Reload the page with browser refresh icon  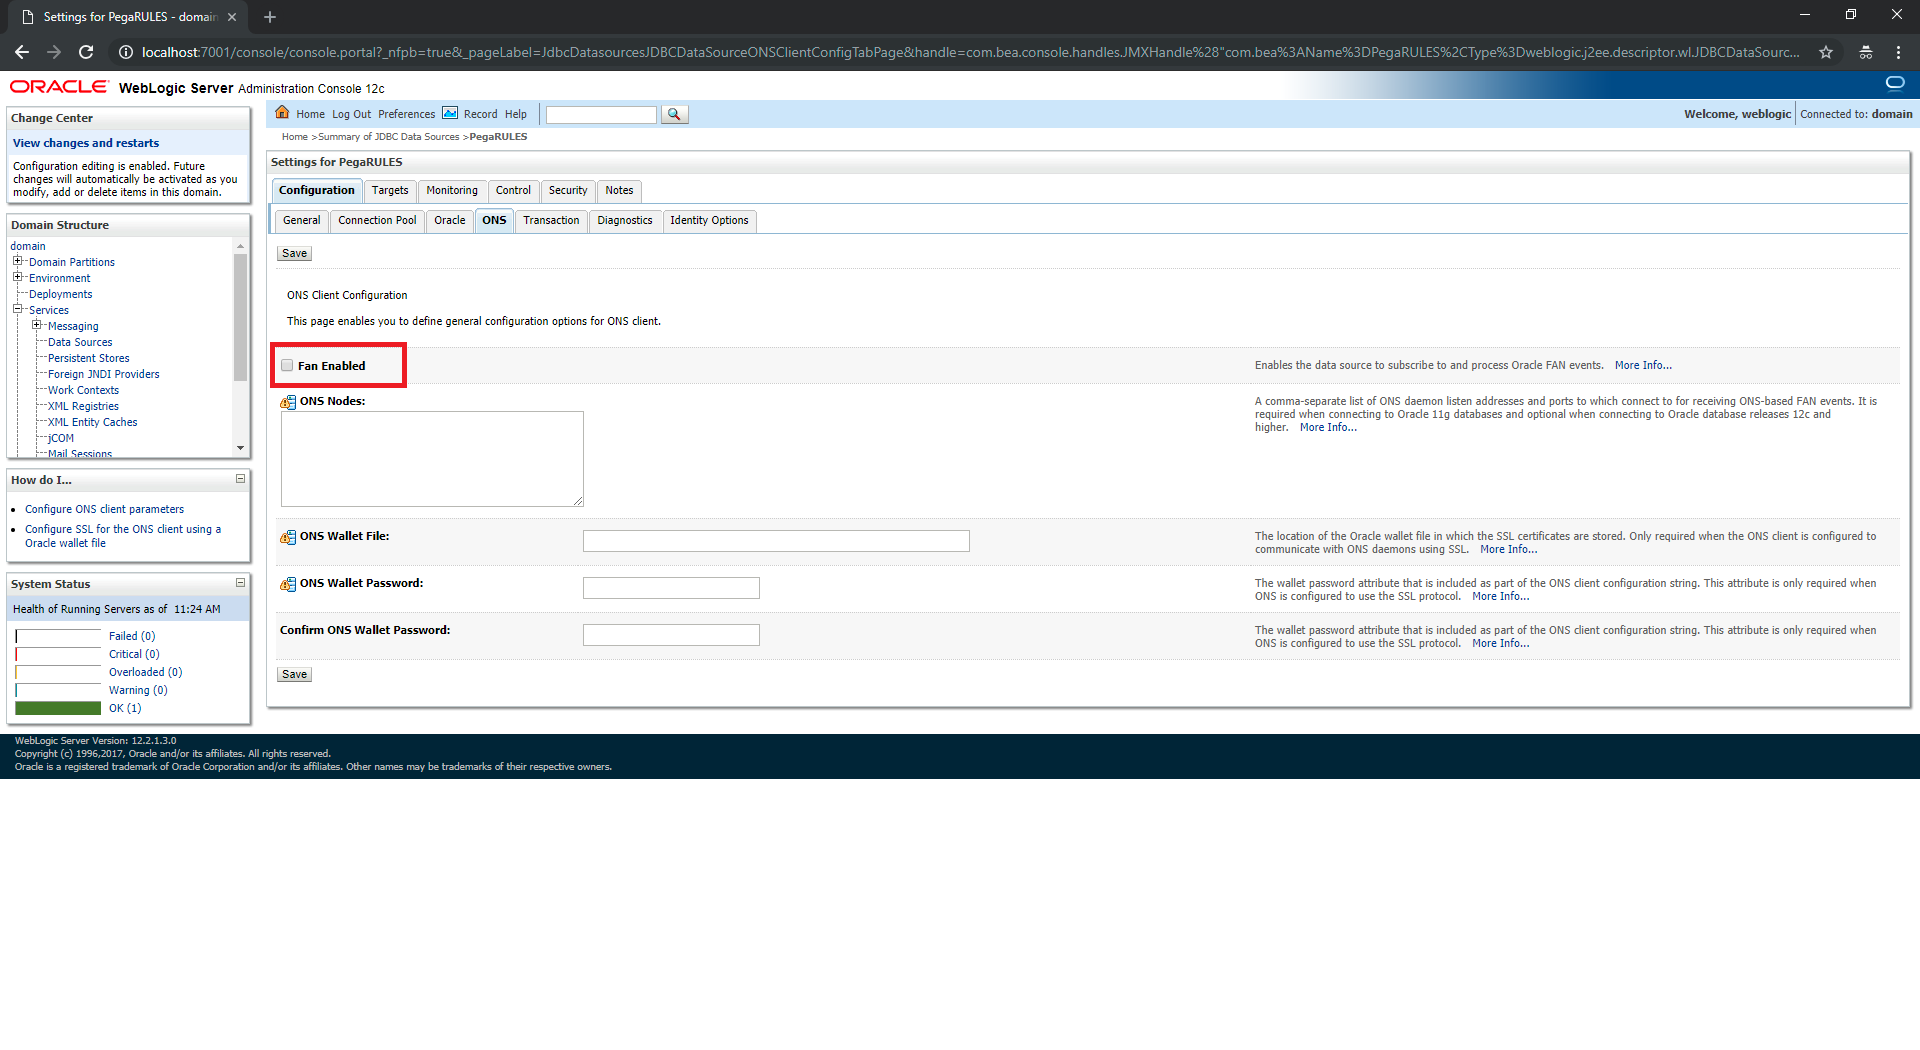tap(86, 52)
